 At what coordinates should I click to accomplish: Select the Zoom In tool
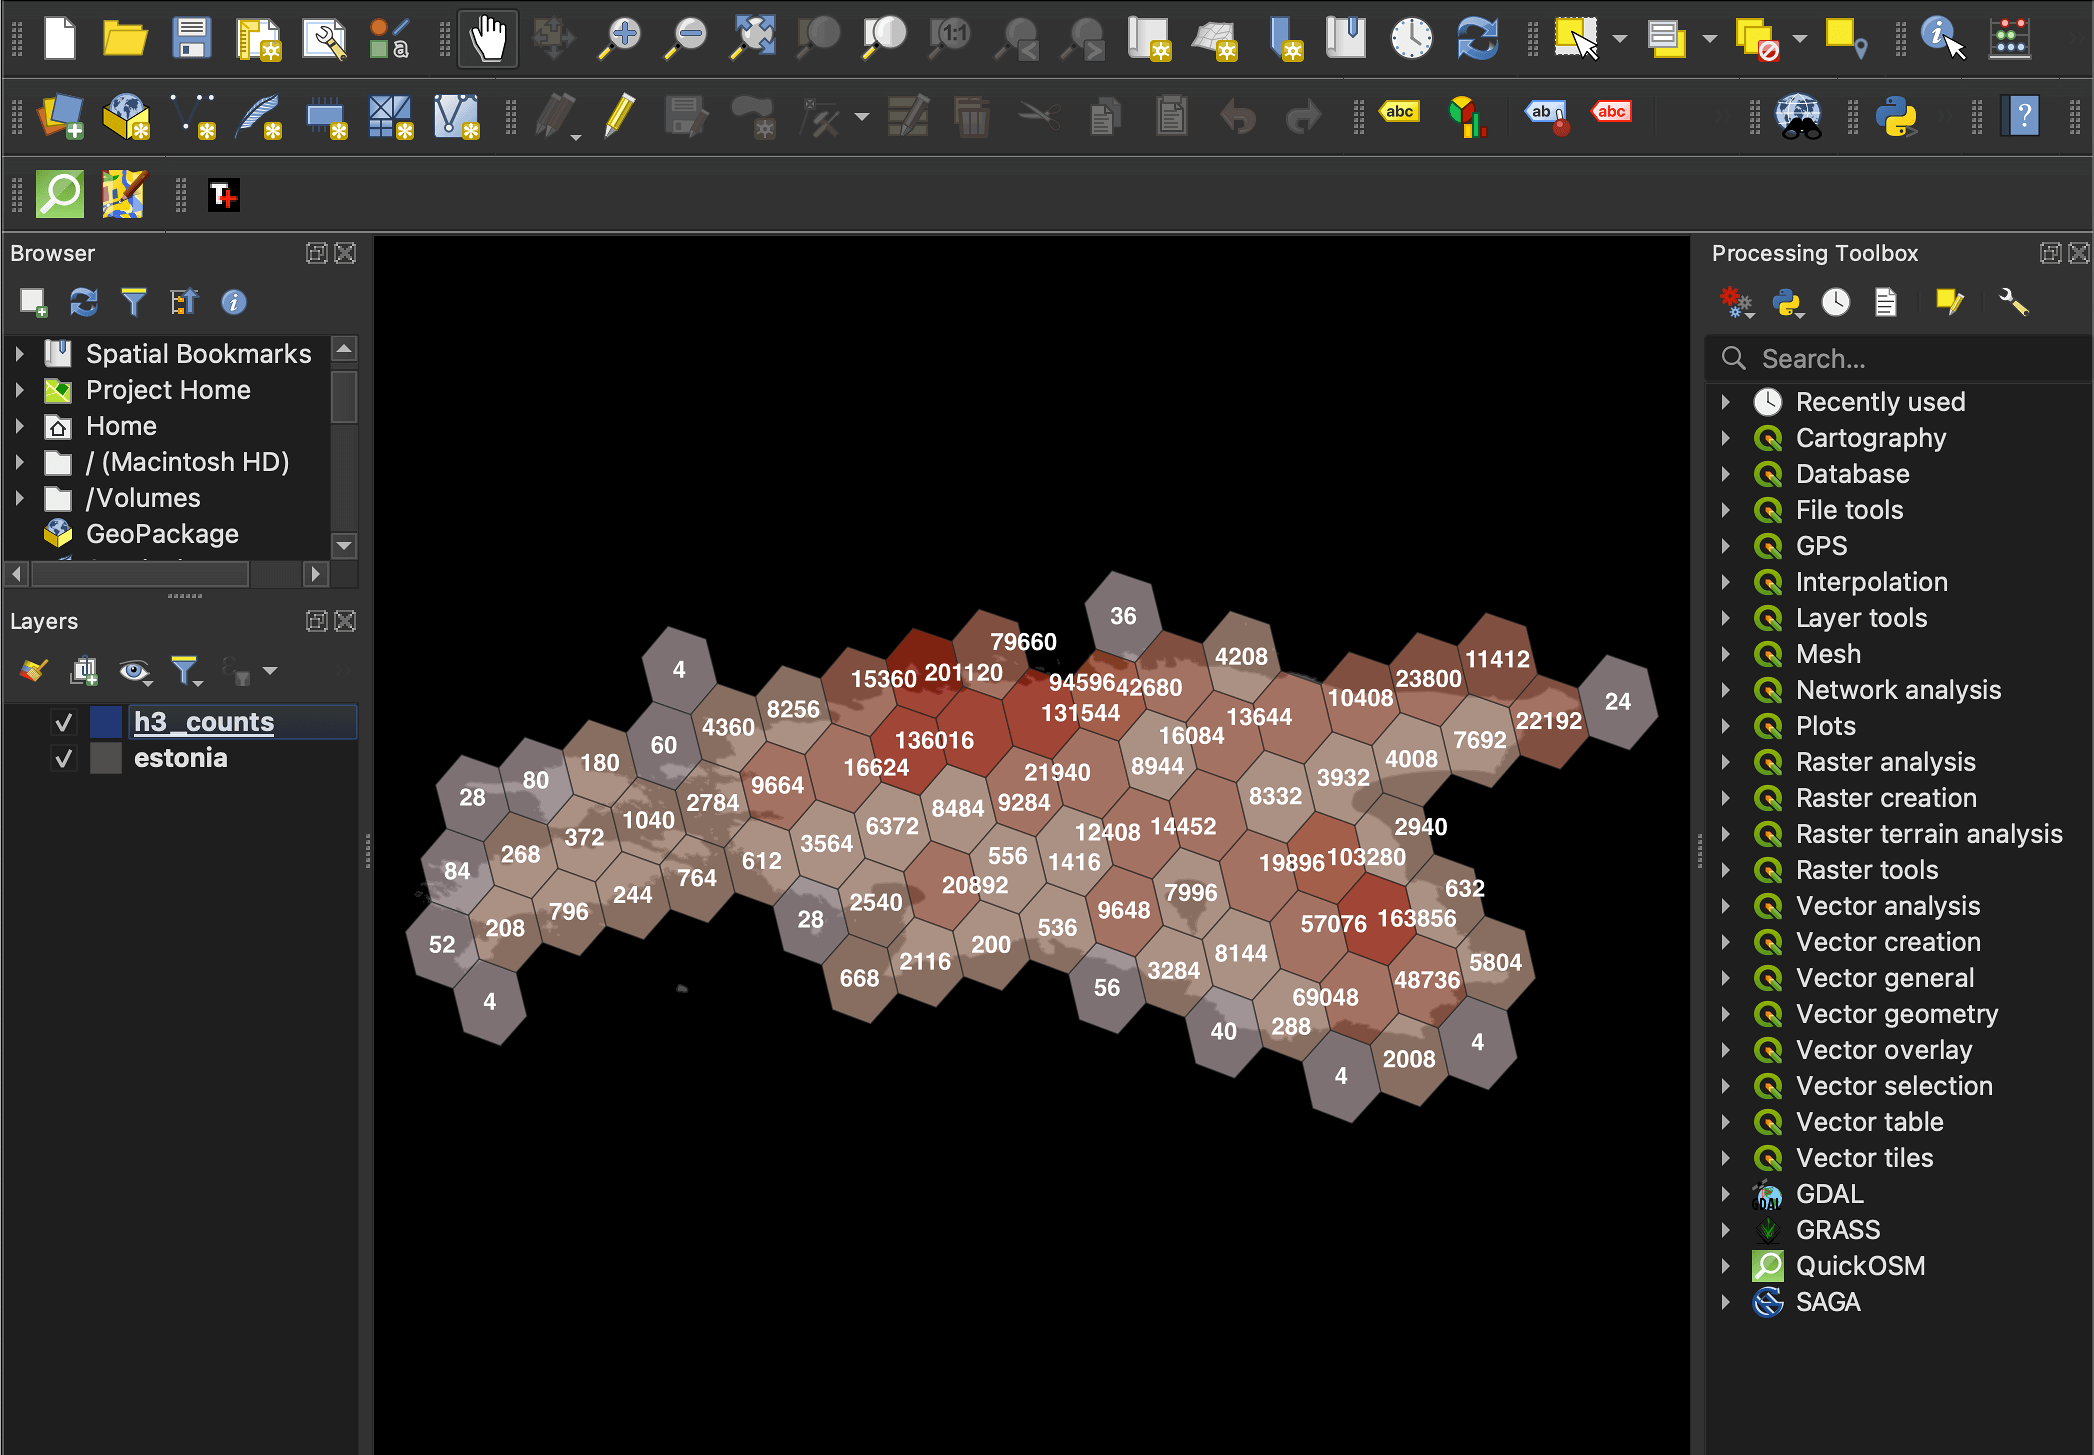coord(622,40)
